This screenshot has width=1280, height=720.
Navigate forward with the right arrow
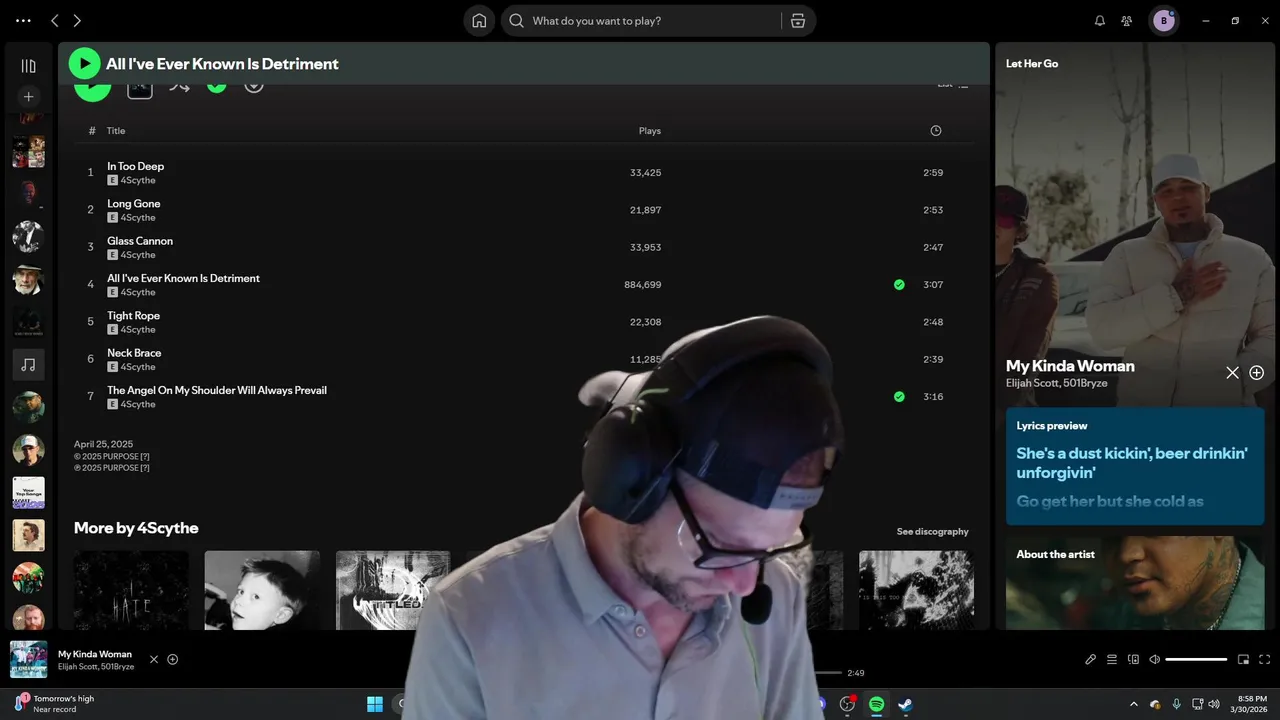(x=77, y=20)
